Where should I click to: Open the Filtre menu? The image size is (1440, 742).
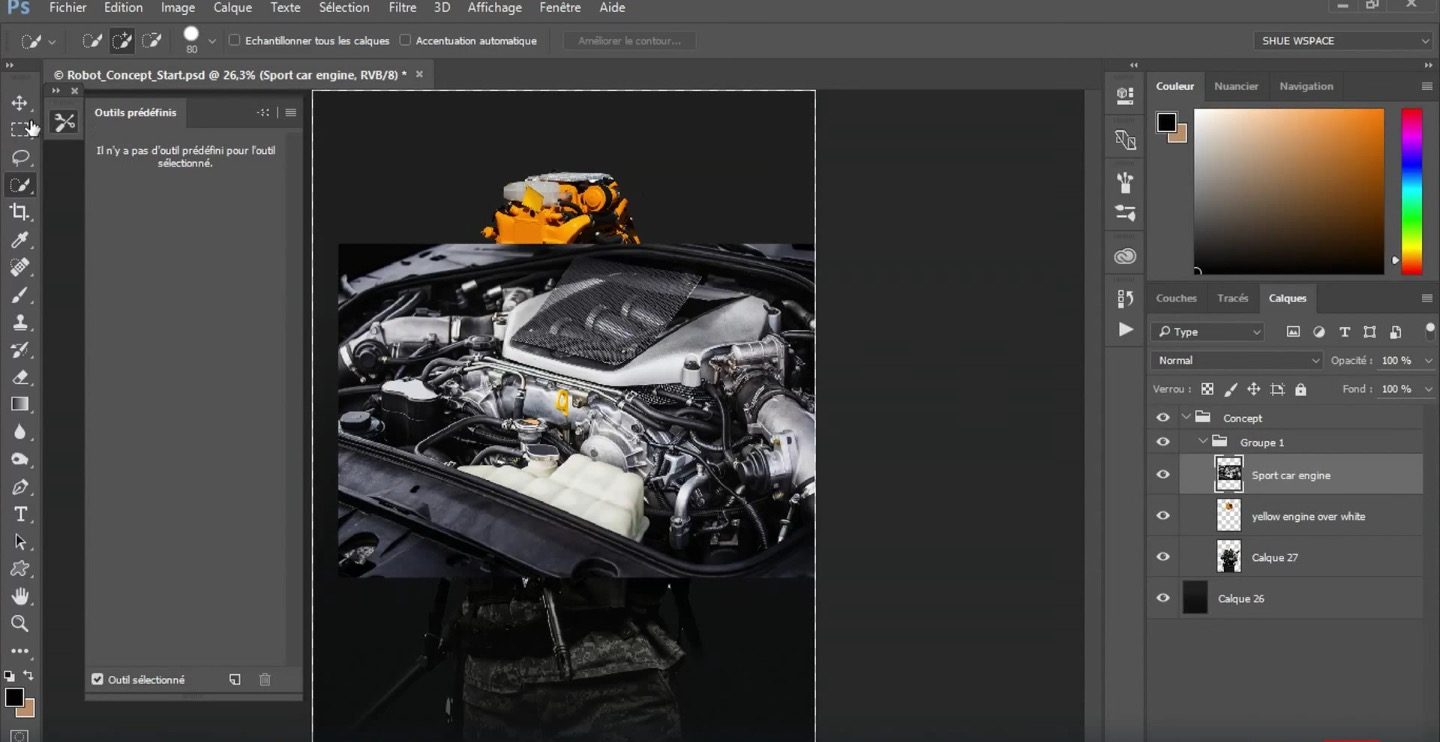(x=402, y=8)
